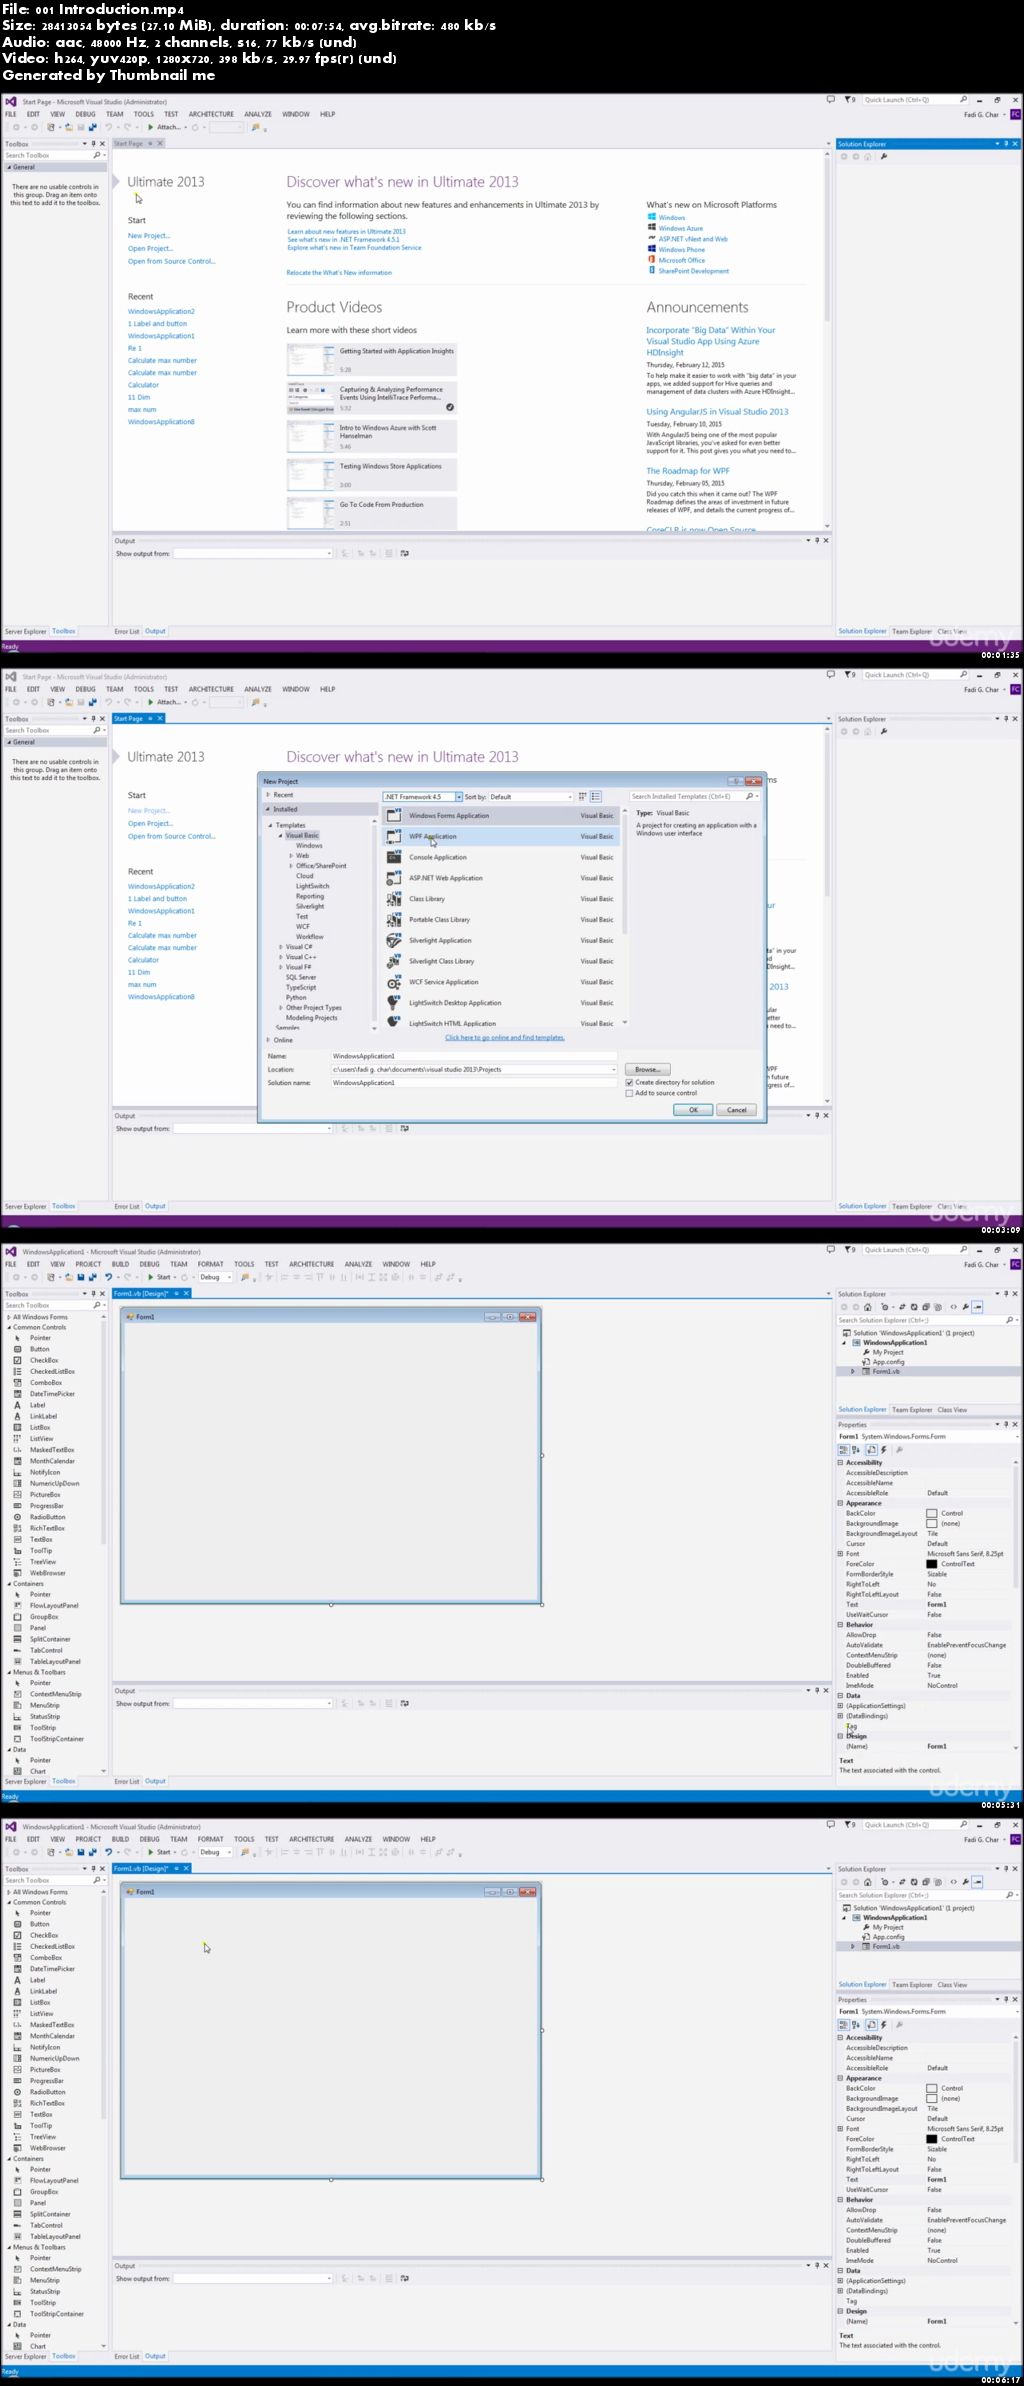This screenshot has height=2386, width=1024.
Task: Open Show output from dropdown in 00:01:35 frame
Action: [329, 553]
